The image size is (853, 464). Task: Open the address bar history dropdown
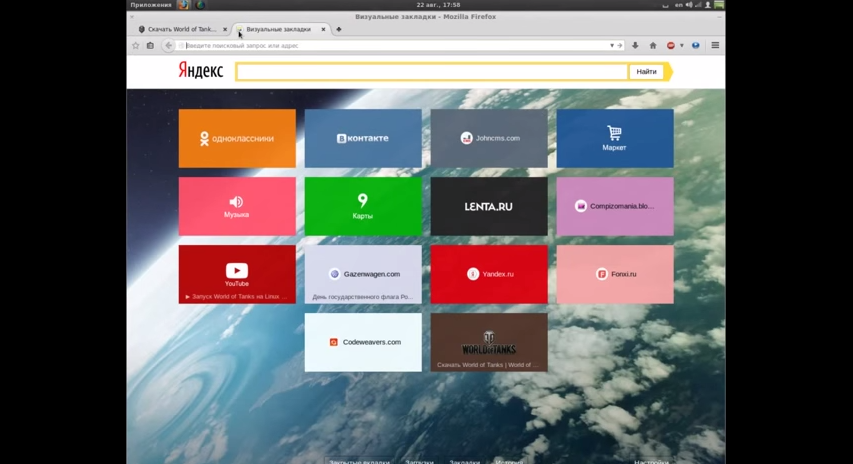[612, 46]
